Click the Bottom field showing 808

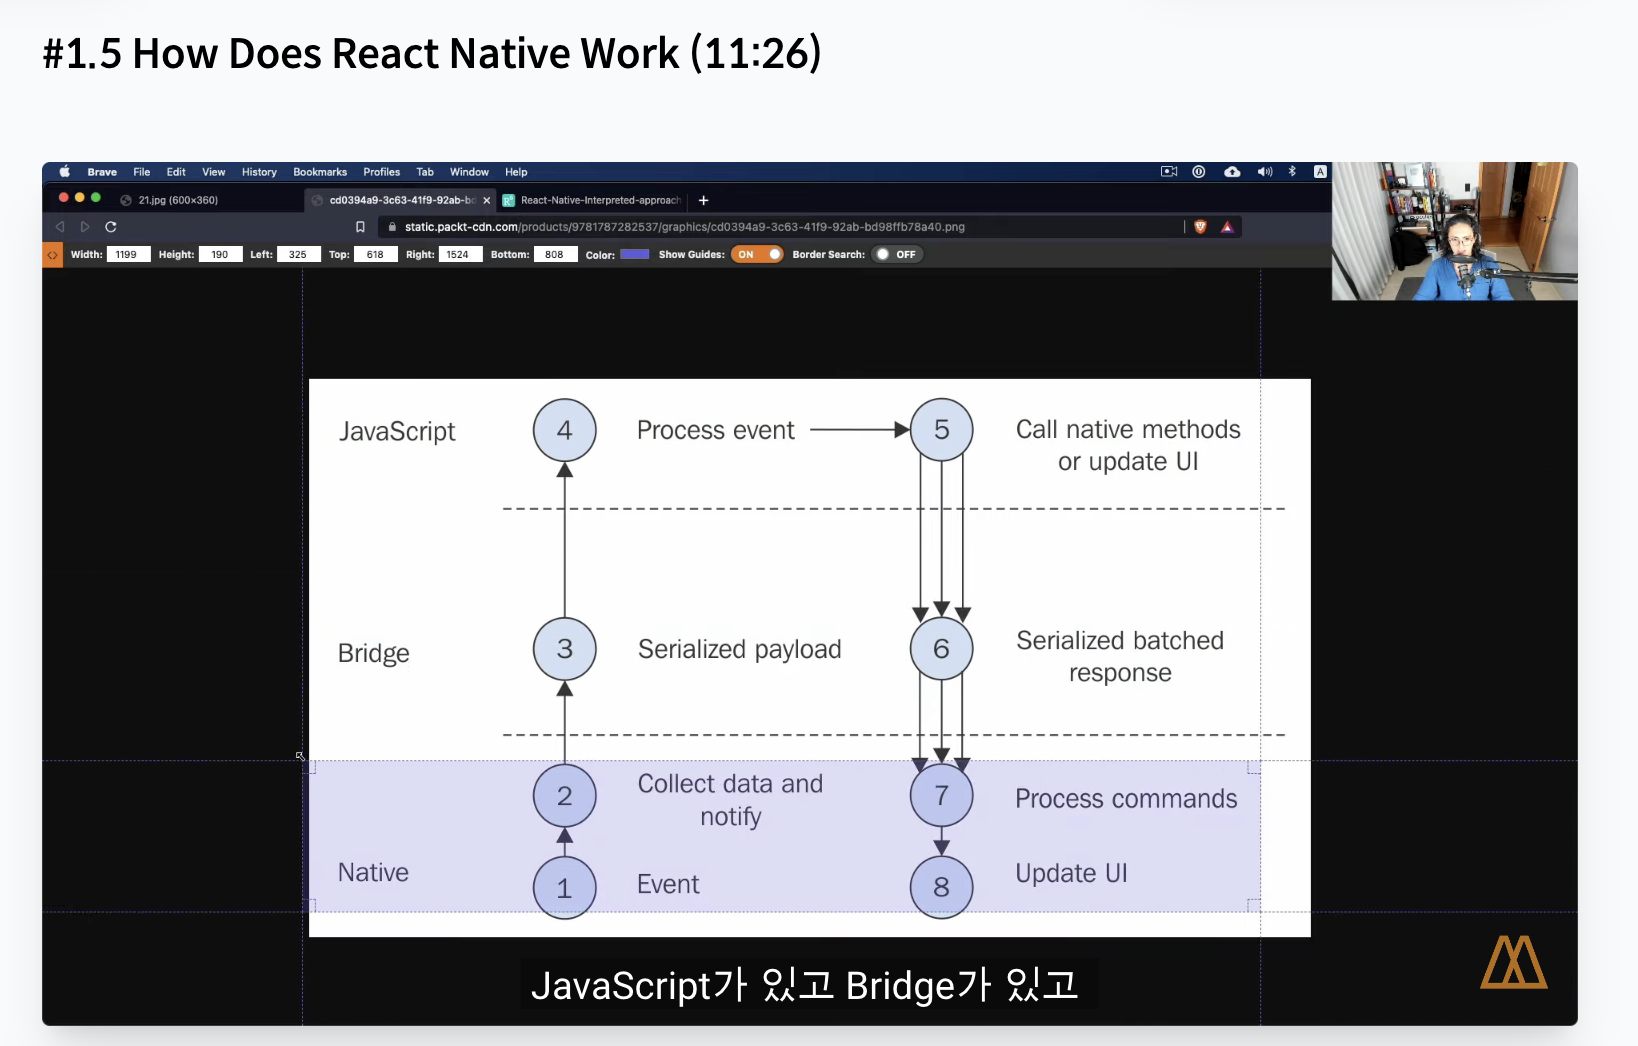pyautogui.click(x=555, y=255)
